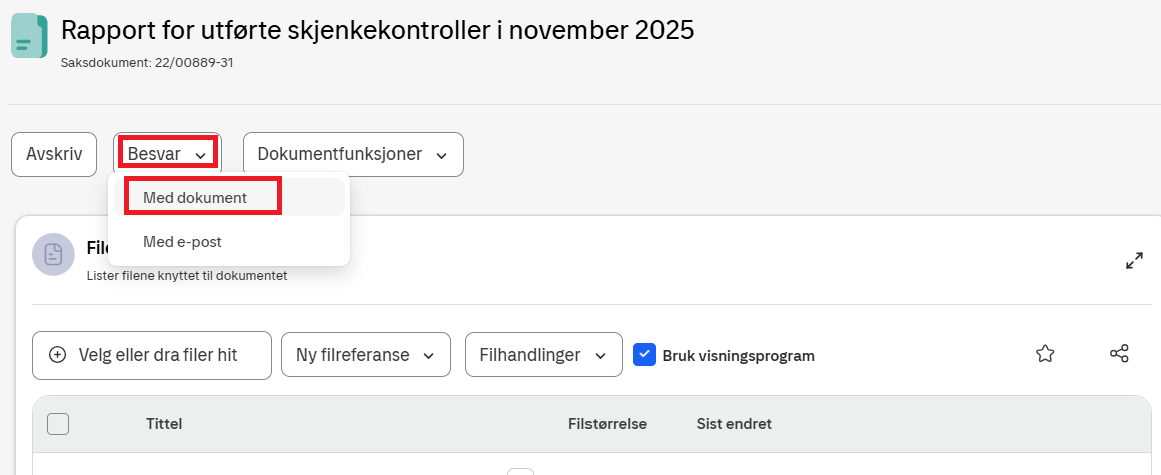Click the Filstørrelse column header
Screen dimensions: 1161x475
[607, 424]
